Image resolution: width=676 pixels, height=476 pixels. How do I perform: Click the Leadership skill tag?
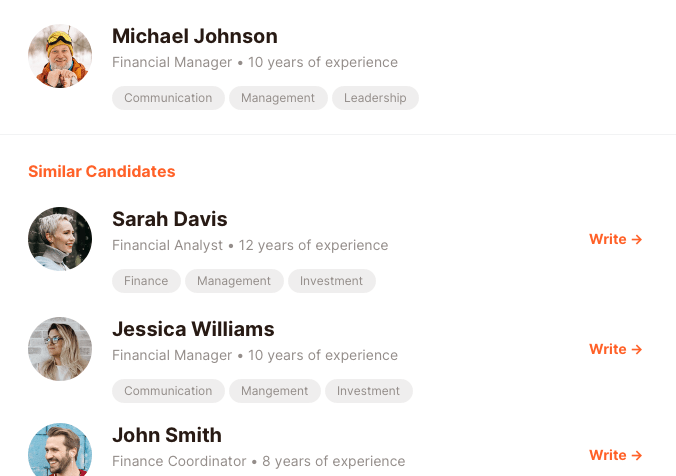(x=375, y=98)
